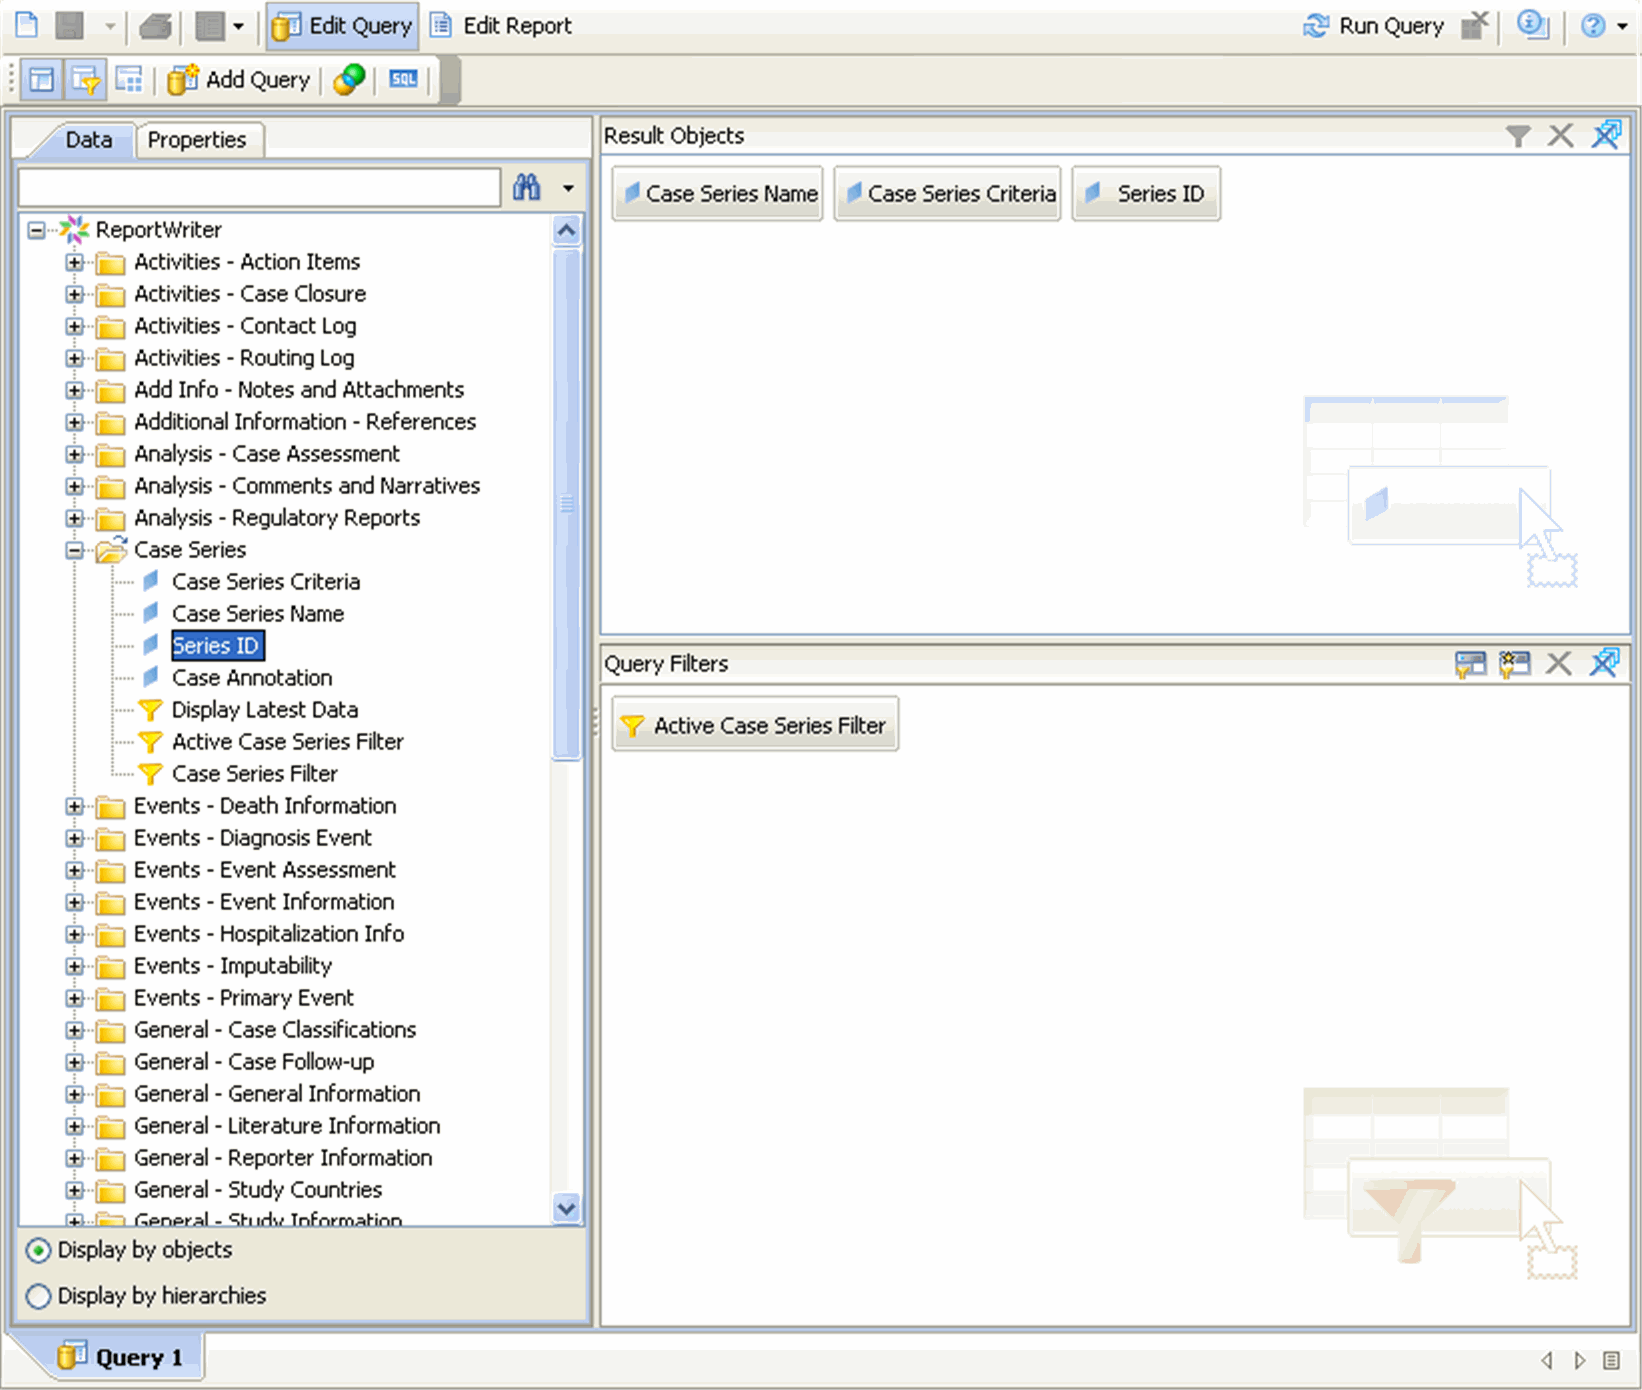
Task: Click Case Series Filter funnel icon
Action: [150, 774]
